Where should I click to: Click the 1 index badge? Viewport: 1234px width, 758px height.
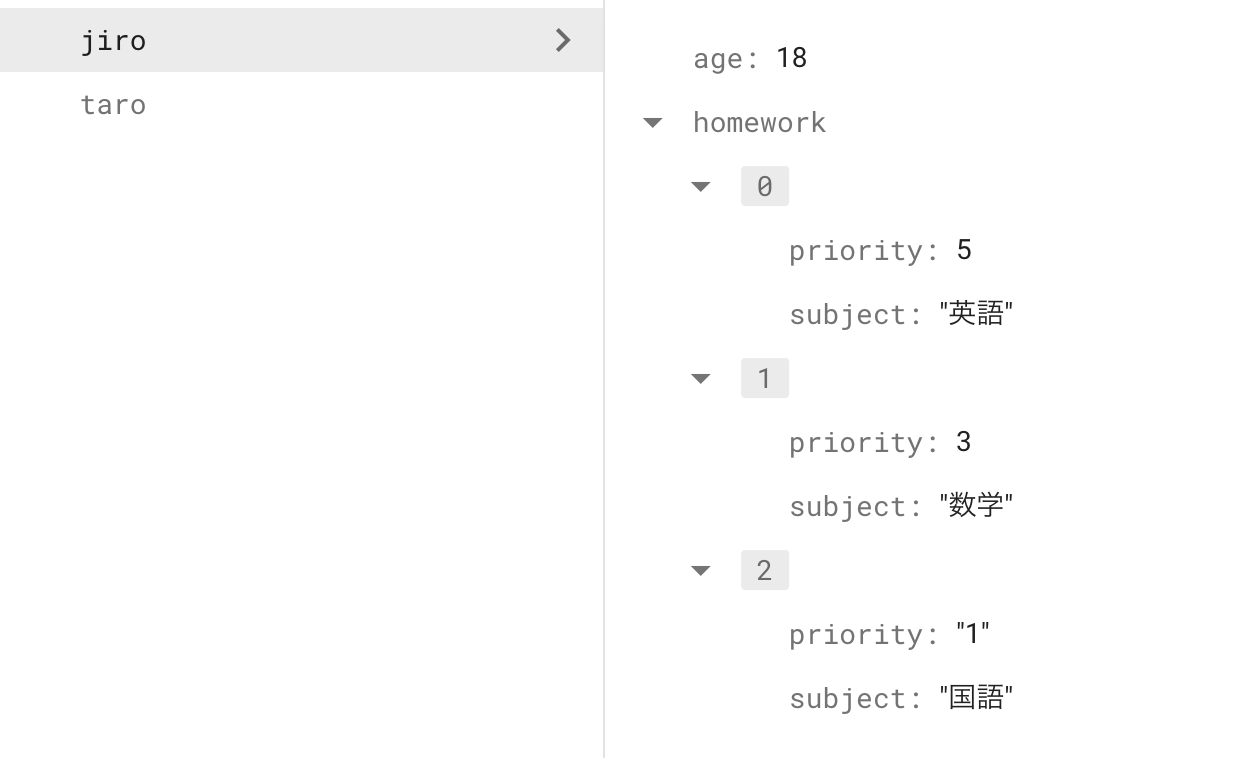click(x=764, y=378)
